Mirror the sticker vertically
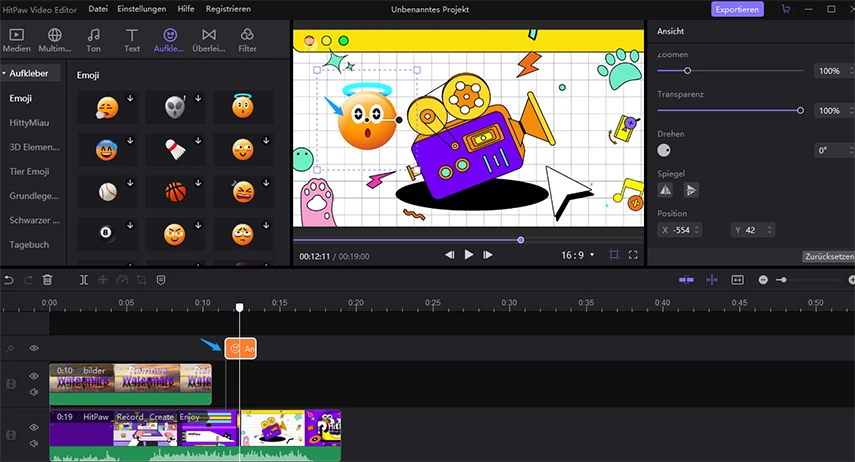The width and height of the screenshot is (855, 462). 691,190
